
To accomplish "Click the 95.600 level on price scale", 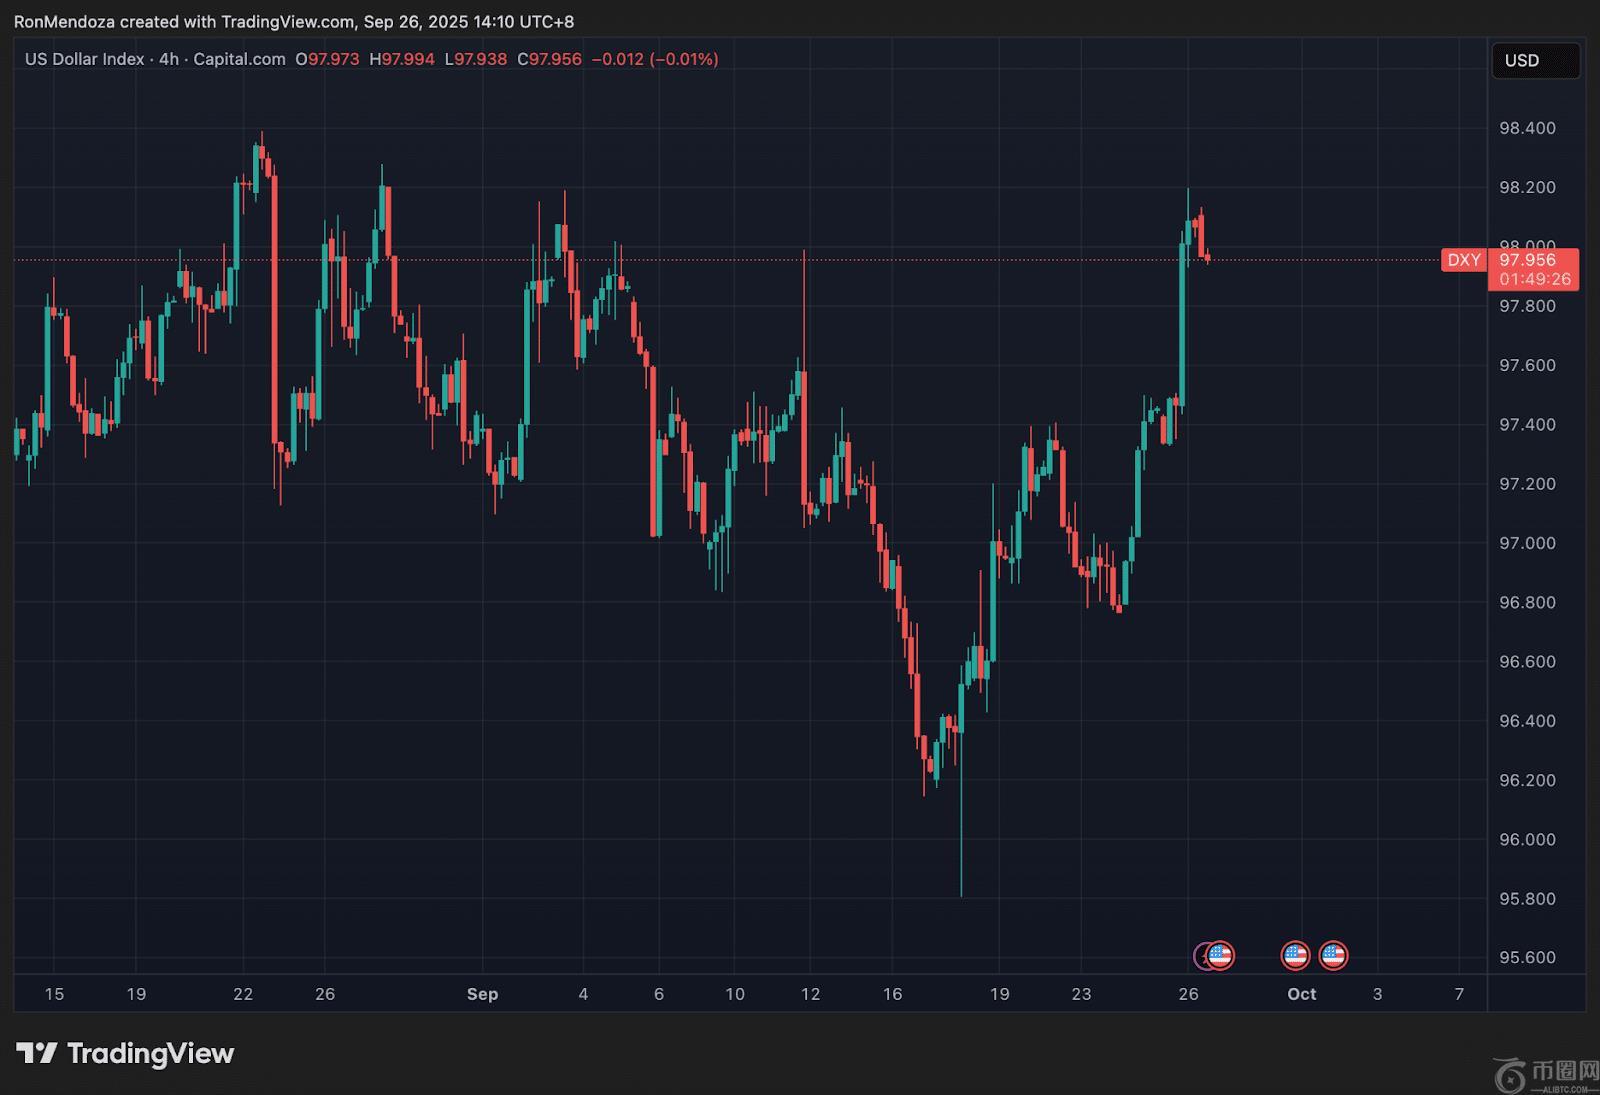I will click(x=1527, y=957).
